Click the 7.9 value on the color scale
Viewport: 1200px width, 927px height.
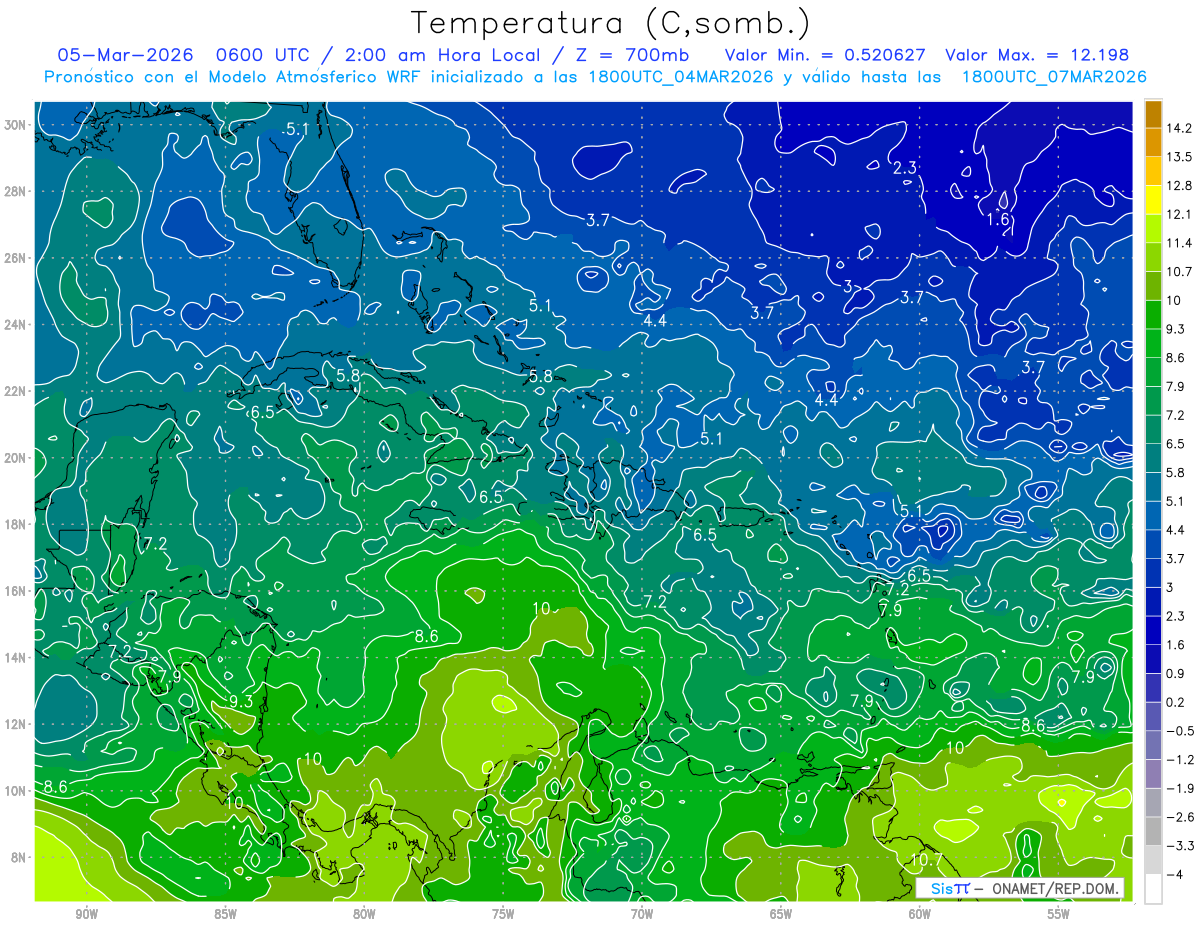pyautogui.click(x=1176, y=386)
